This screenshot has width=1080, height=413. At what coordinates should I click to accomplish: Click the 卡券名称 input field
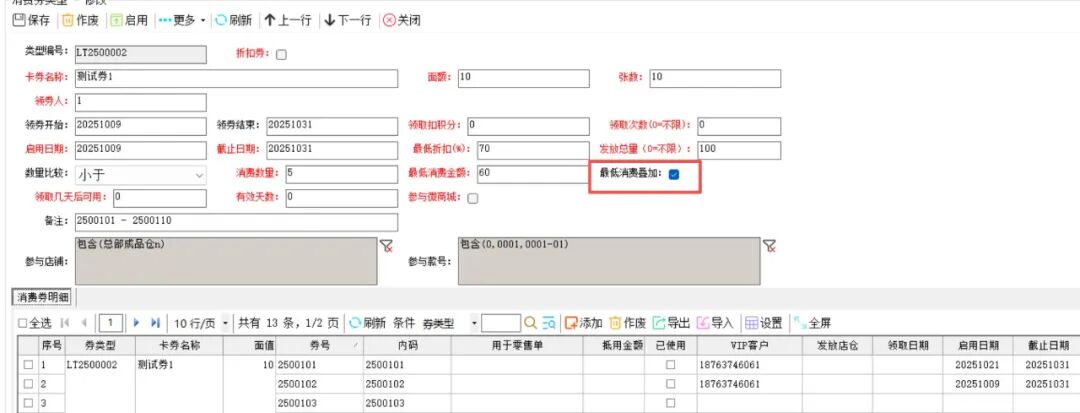coord(236,78)
